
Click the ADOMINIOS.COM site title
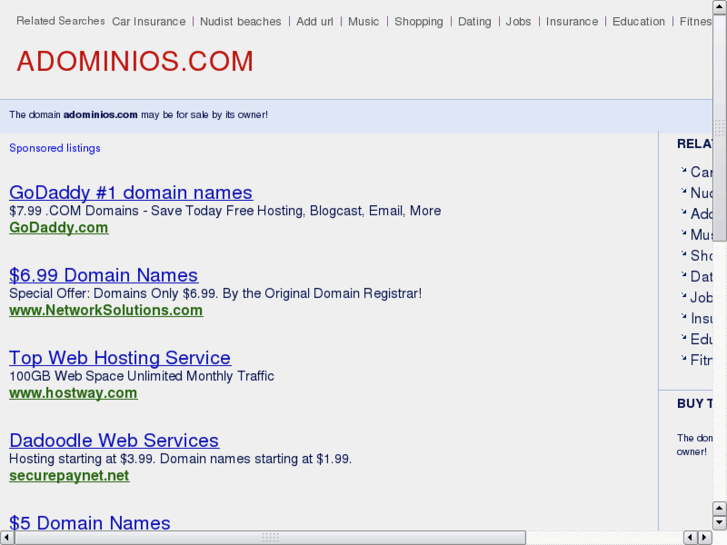[135, 61]
